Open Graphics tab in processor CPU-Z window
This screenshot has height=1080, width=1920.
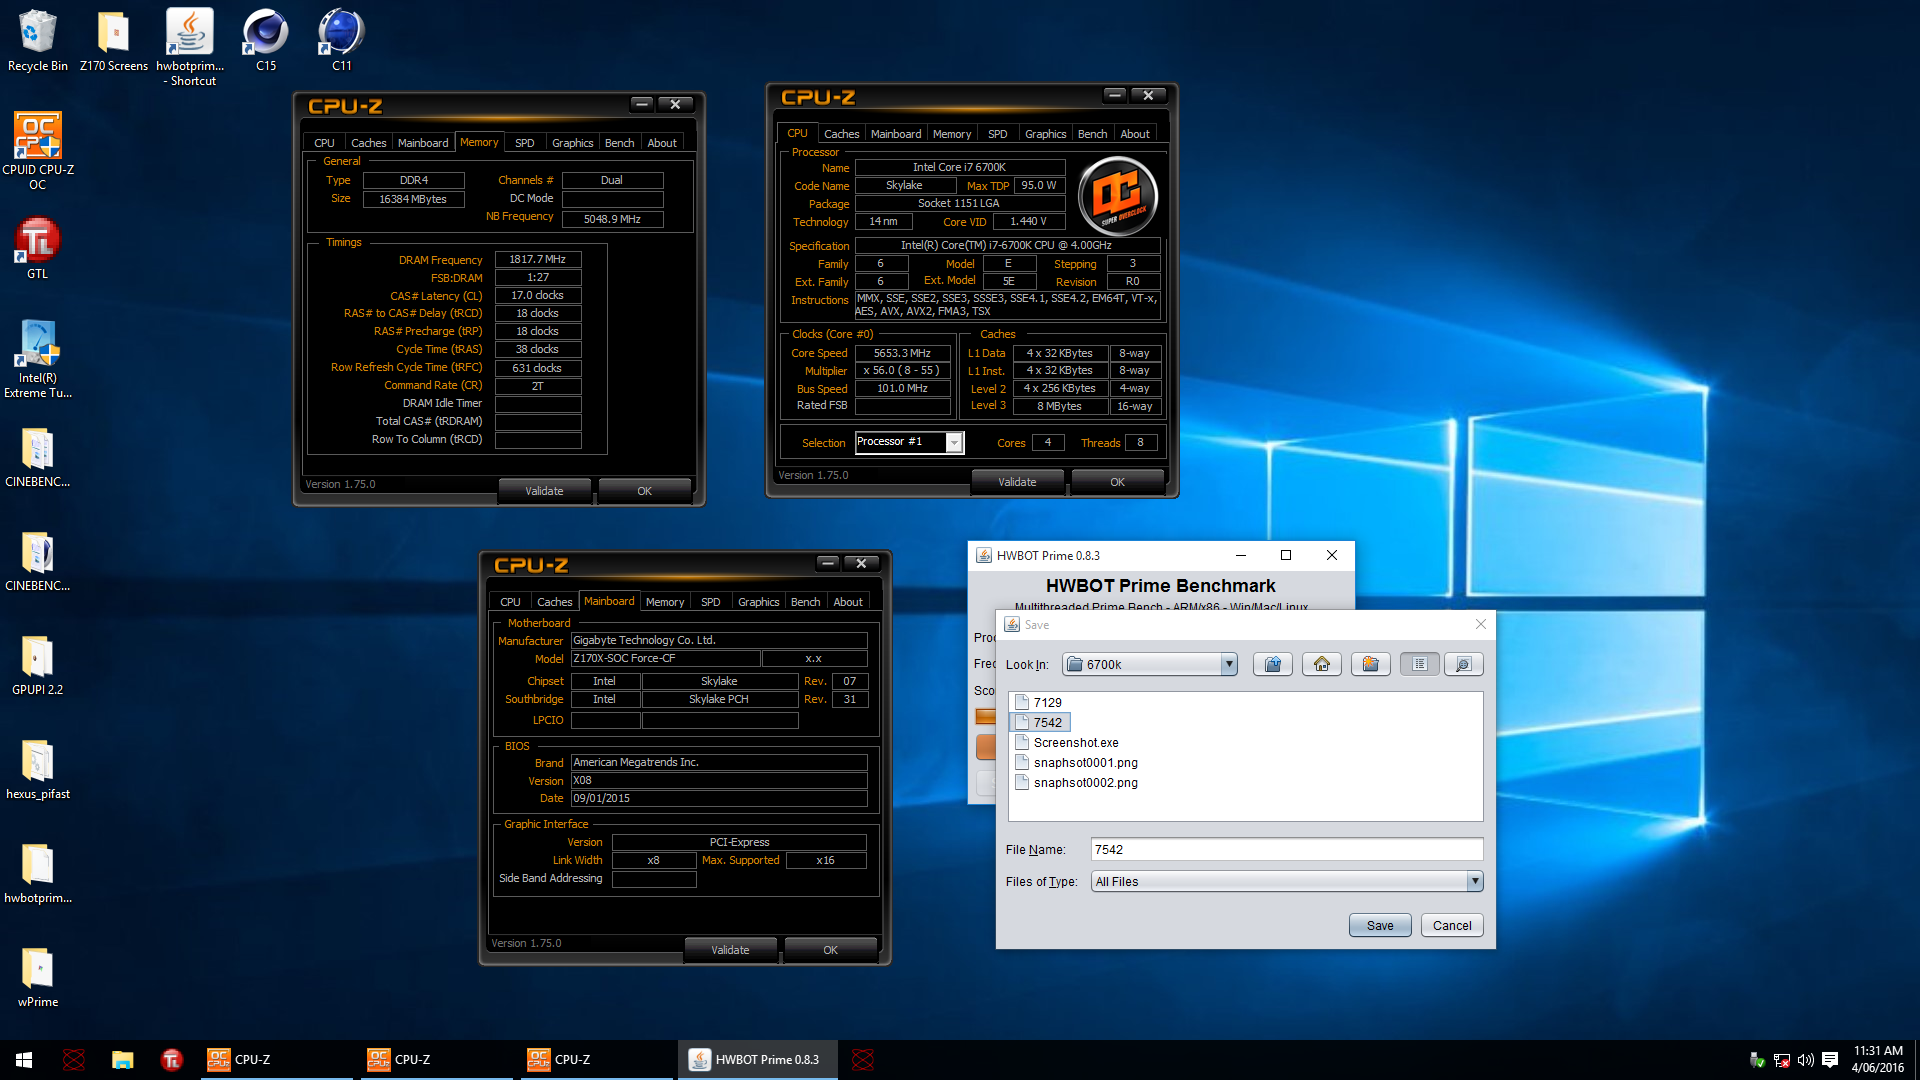[1045, 134]
